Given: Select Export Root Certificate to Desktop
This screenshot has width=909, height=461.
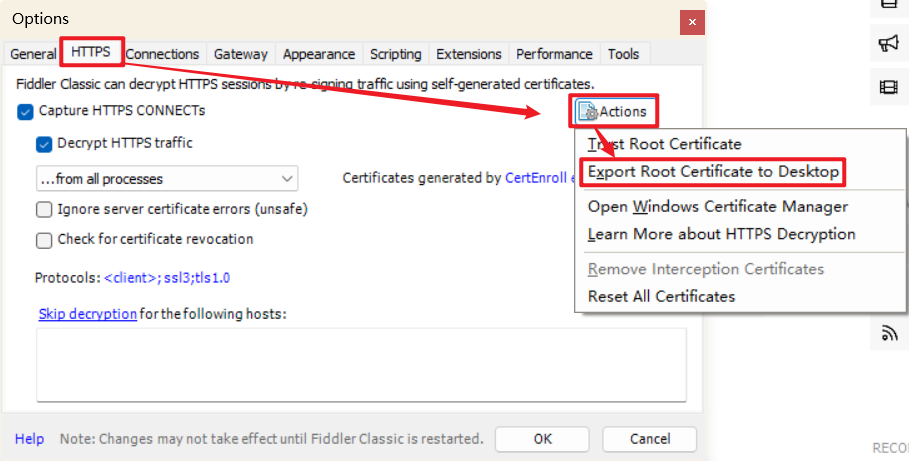Looking at the screenshot, I should 714,172.
